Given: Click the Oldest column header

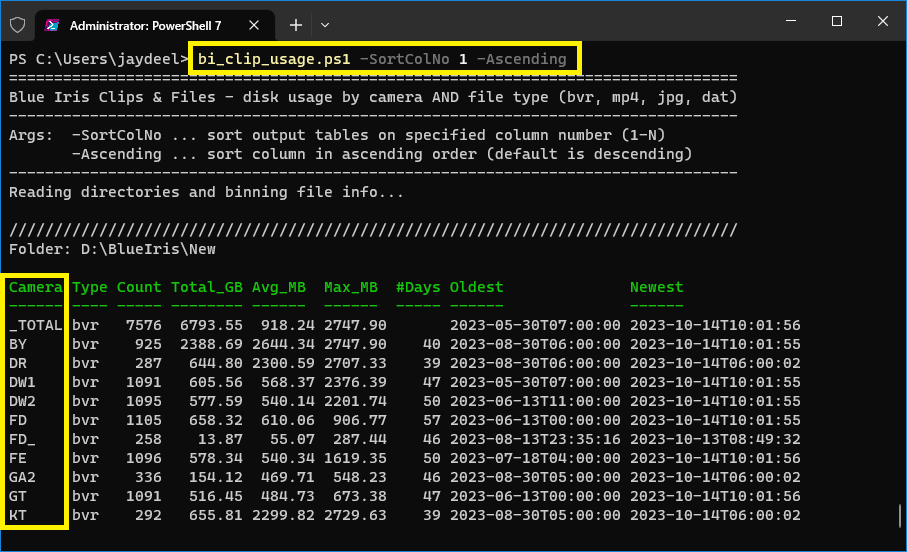Looking at the screenshot, I should [x=476, y=288].
